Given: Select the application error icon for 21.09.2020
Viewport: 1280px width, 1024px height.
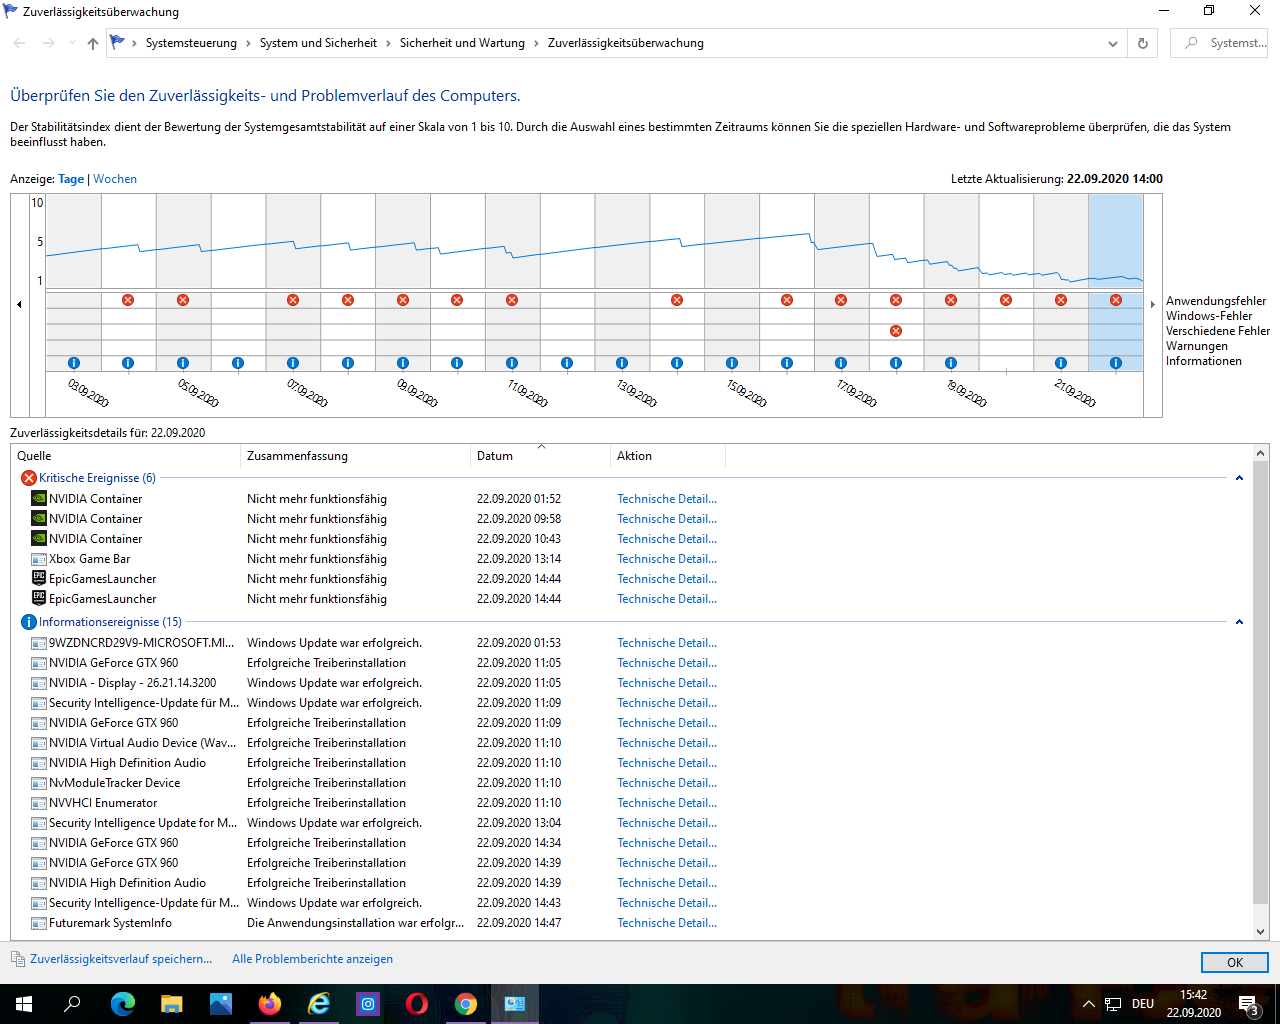Looking at the screenshot, I should tap(1061, 300).
